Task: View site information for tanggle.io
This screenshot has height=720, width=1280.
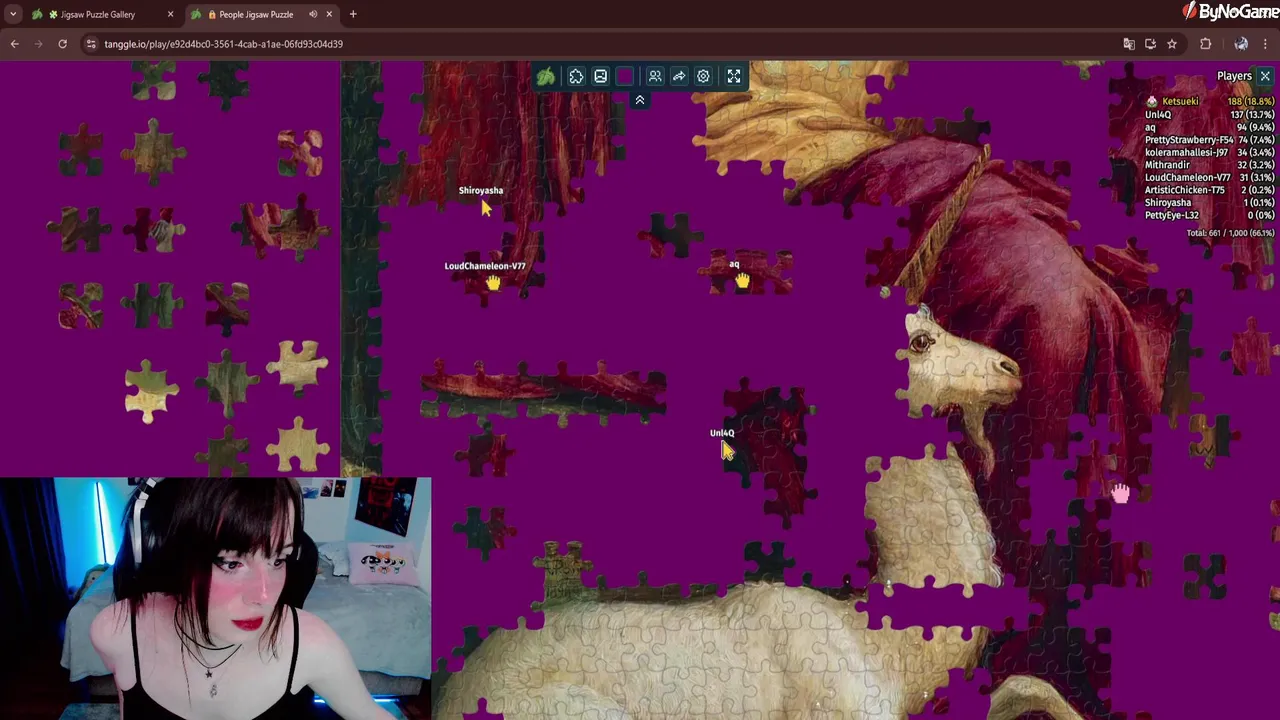Action: pos(91,44)
